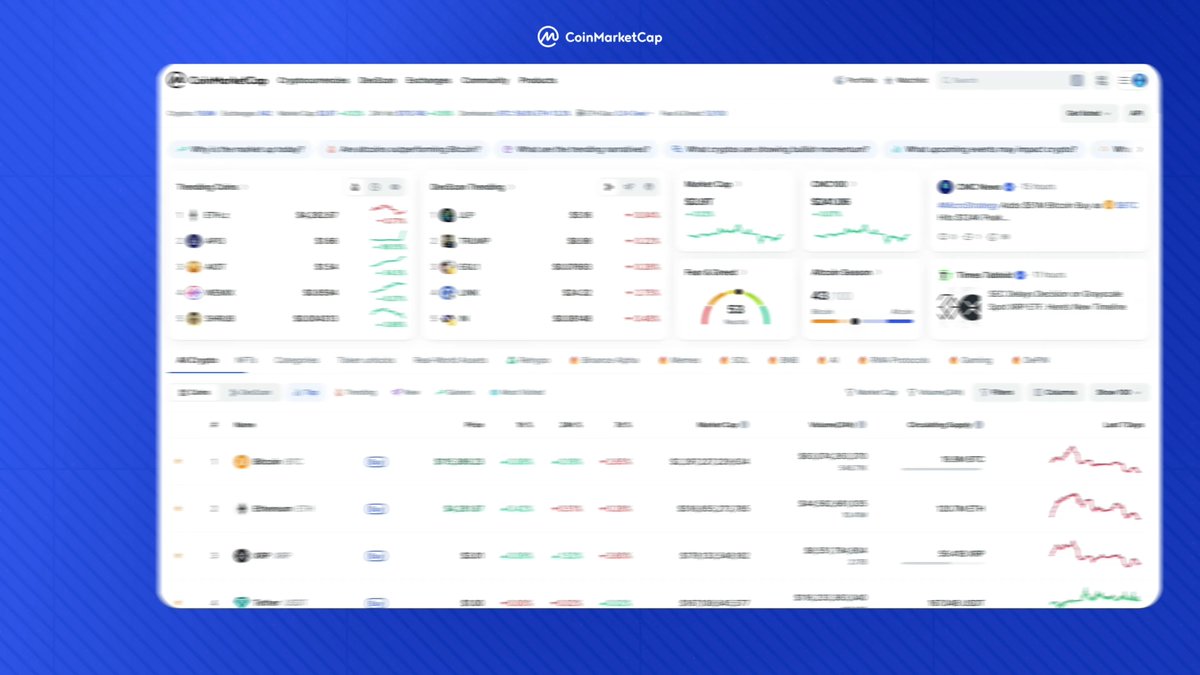This screenshot has width=1200, height=675.
Task: Open the Portfolio link in header
Action: [x=855, y=81]
